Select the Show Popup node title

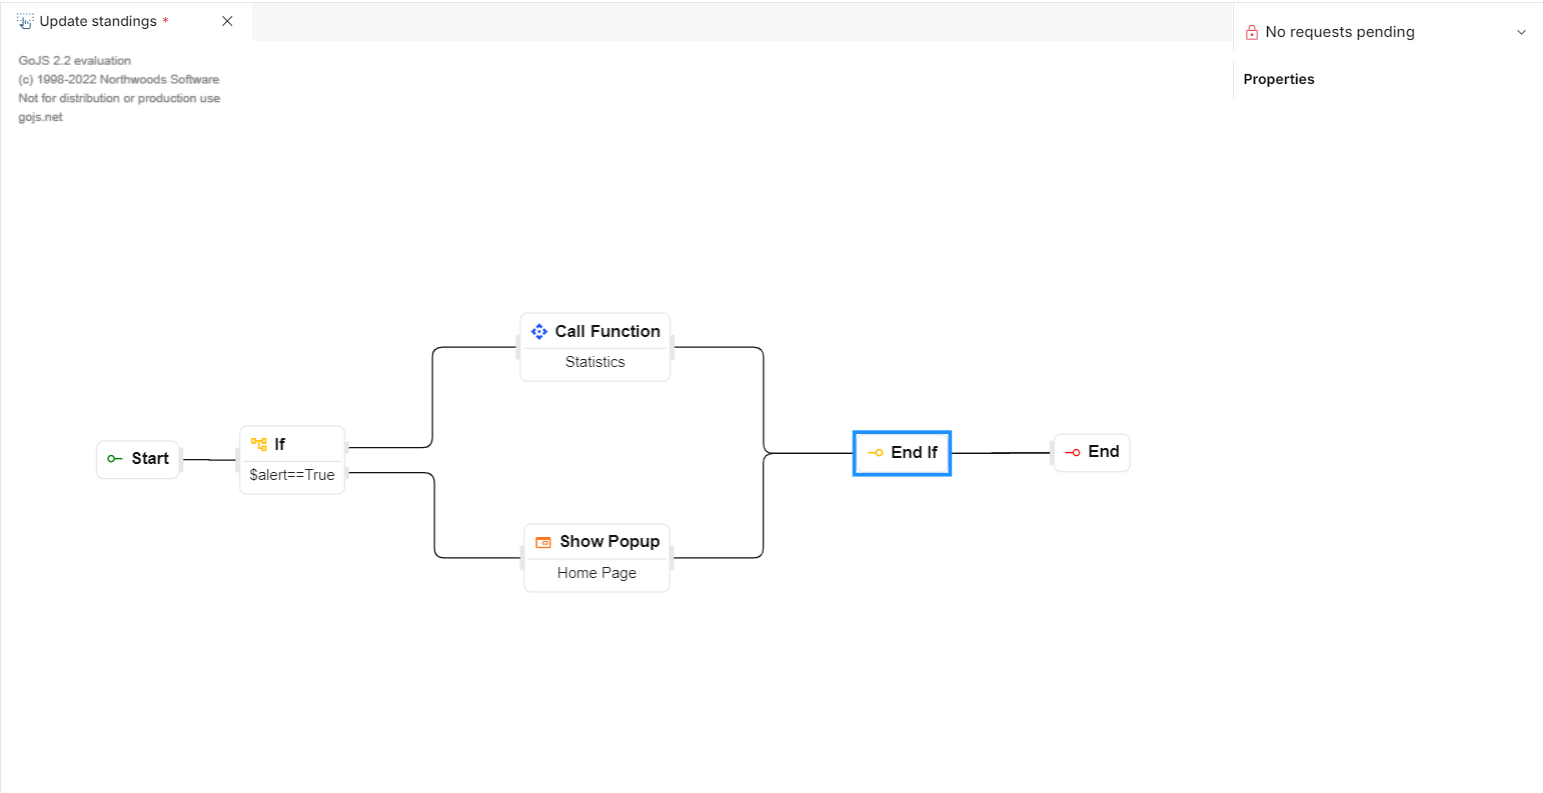coord(610,541)
